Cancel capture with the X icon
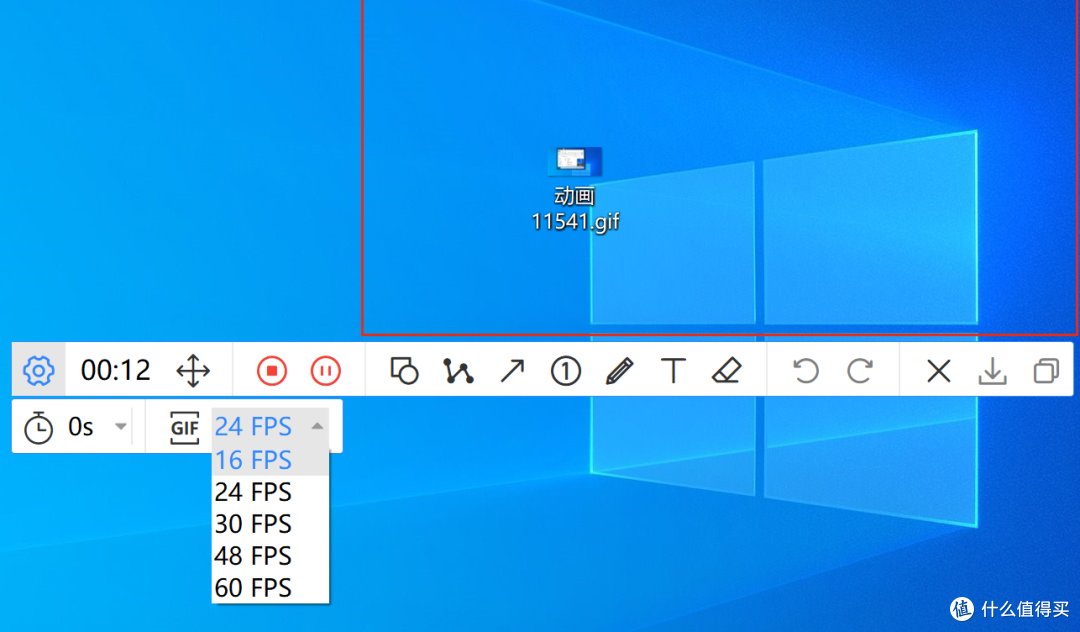Image resolution: width=1080 pixels, height=632 pixels. click(939, 371)
